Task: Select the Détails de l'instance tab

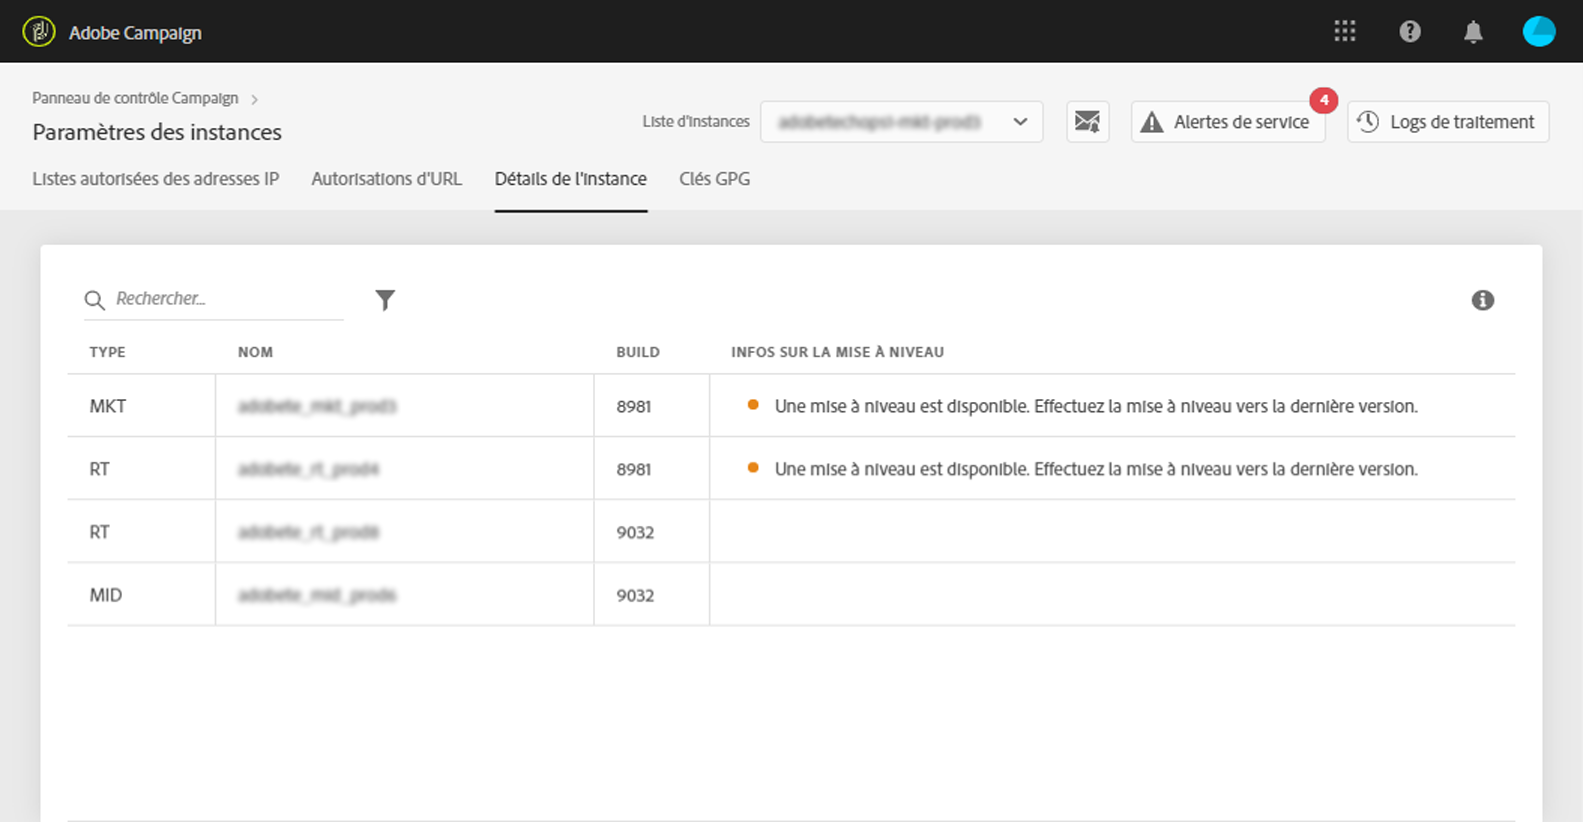Action: (571, 179)
